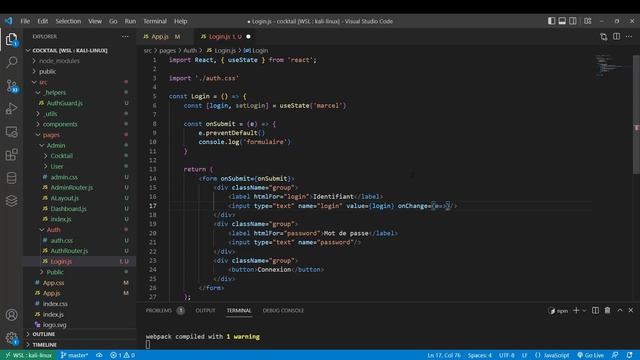Add a new terminal with plus icon
Image resolution: width=640 pixels, height=360 pixels.
pyautogui.click(x=576, y=311)
